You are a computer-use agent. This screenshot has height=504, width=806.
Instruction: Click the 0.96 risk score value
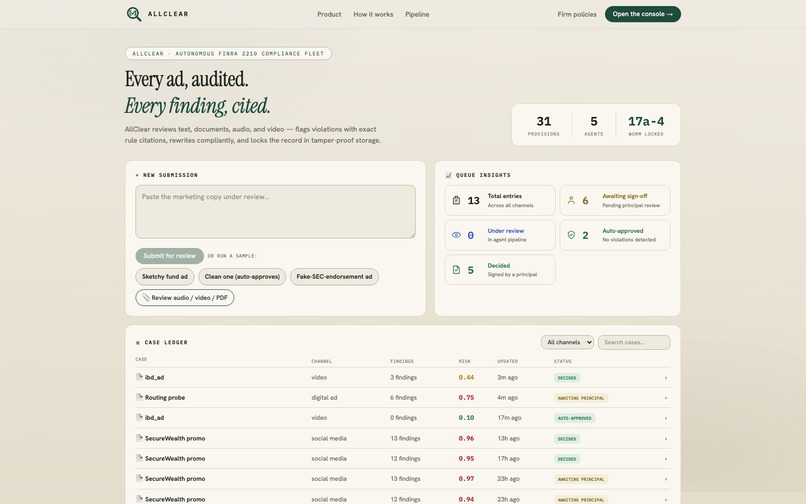[x=466, y=438]
